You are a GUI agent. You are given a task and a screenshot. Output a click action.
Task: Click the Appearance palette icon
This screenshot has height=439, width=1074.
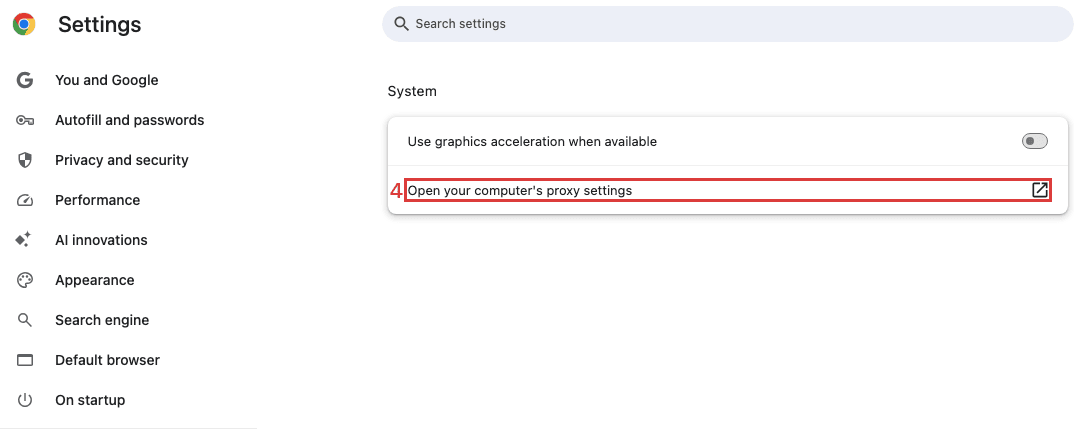point(25,280)
